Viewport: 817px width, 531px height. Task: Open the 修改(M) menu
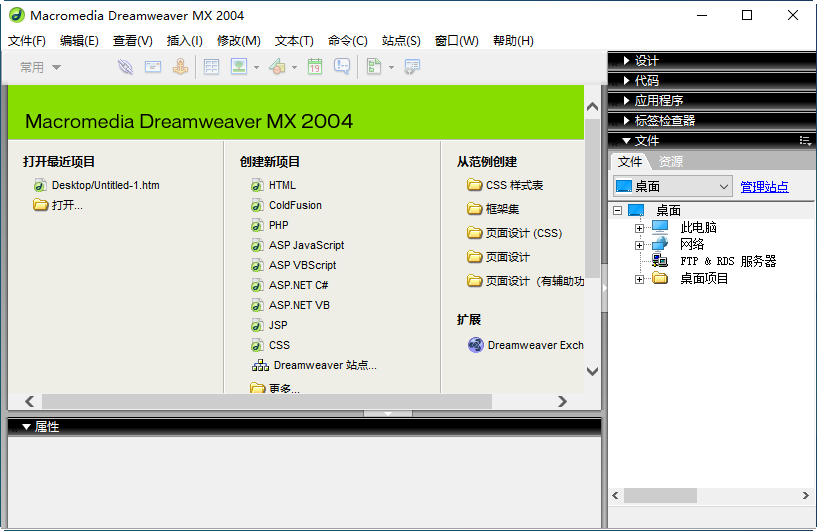tap(239, 41)
